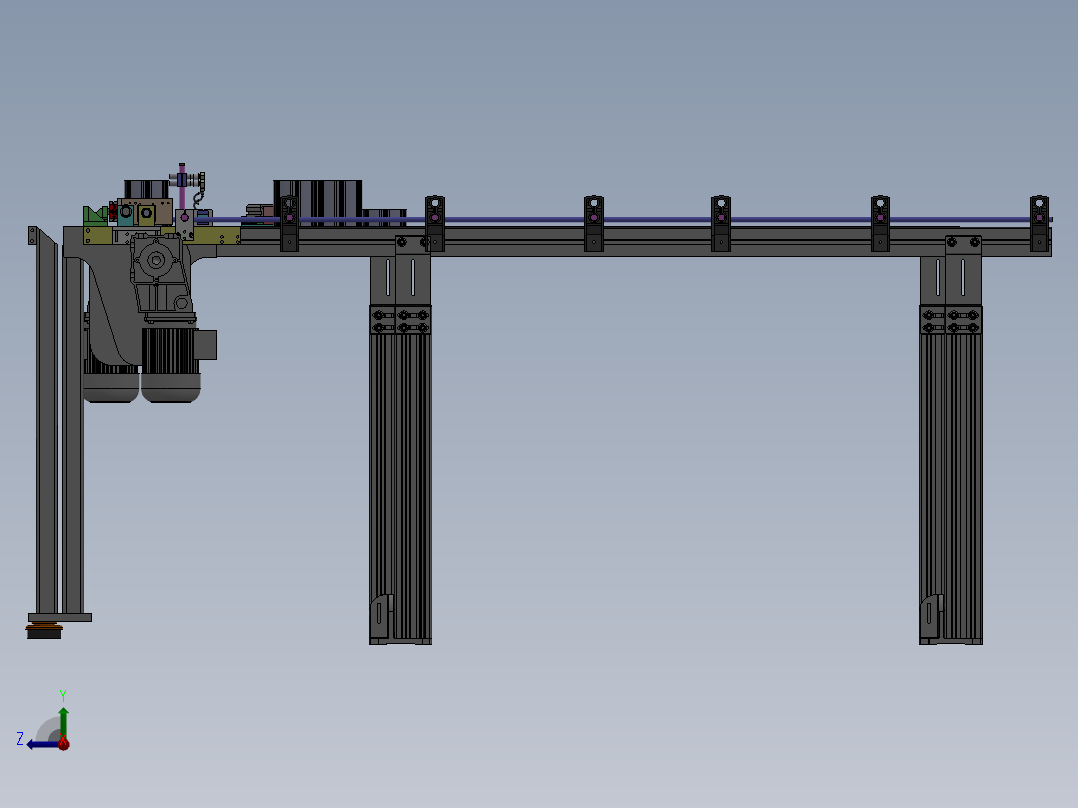Screen dimensions: 1078x808
Task: Select the rightmost rod clamp bracket on the rail
Action: click(1039, 223)
